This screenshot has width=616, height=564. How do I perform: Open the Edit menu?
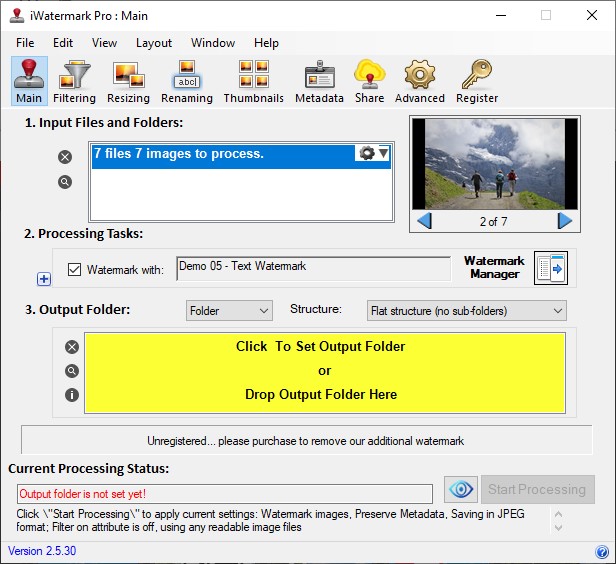(x=63, y=42)
